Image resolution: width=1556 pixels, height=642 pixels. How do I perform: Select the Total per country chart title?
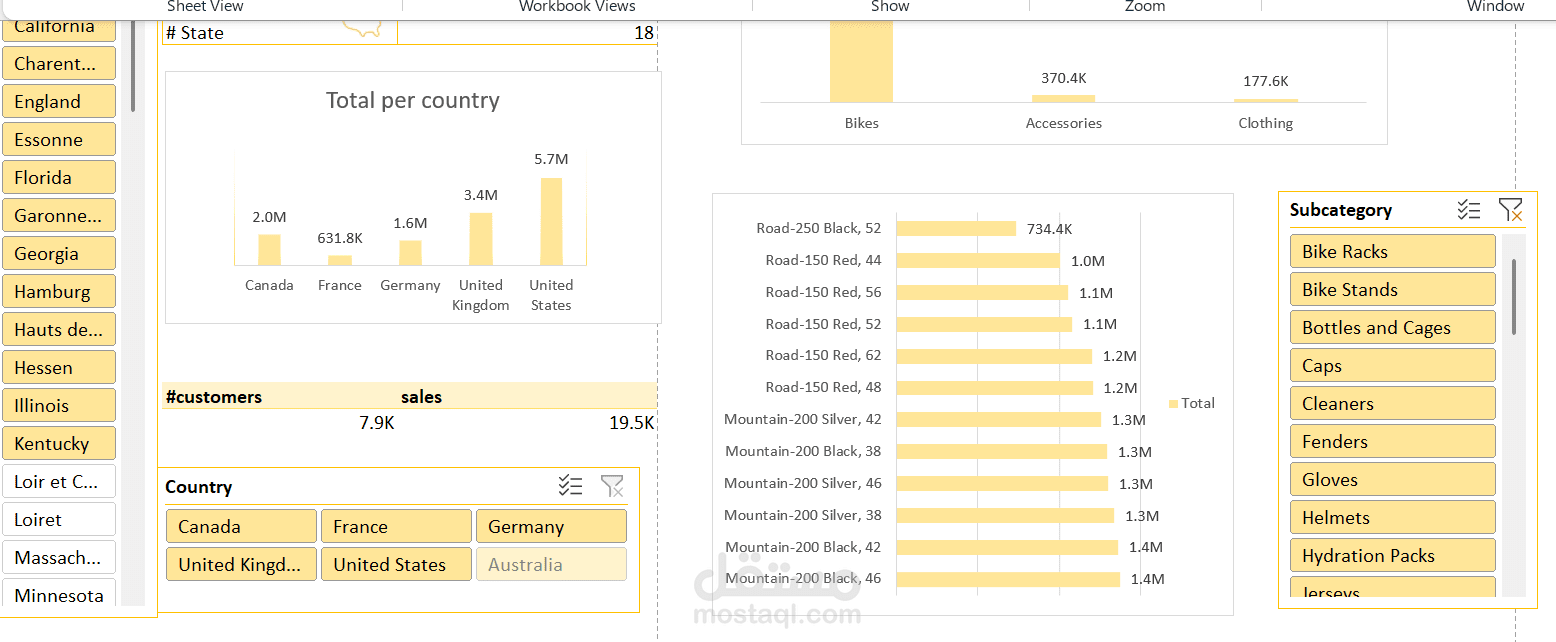413,100
